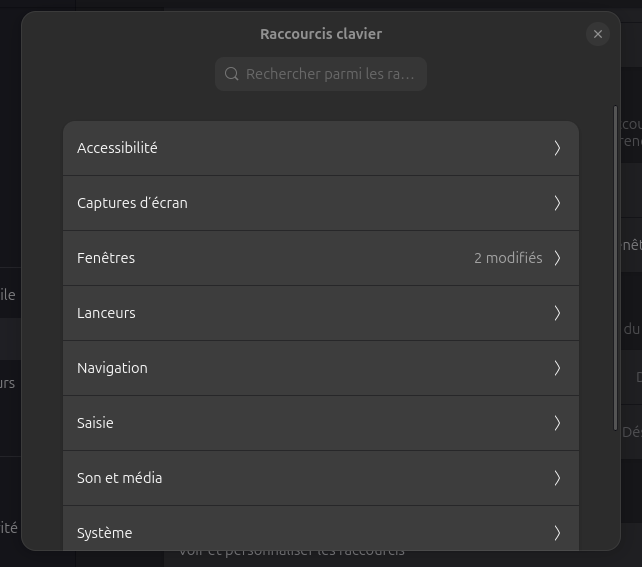Open the Système shortcuts category
The height and width of the screenshot is (567, 642).
[x=300, y=532]
